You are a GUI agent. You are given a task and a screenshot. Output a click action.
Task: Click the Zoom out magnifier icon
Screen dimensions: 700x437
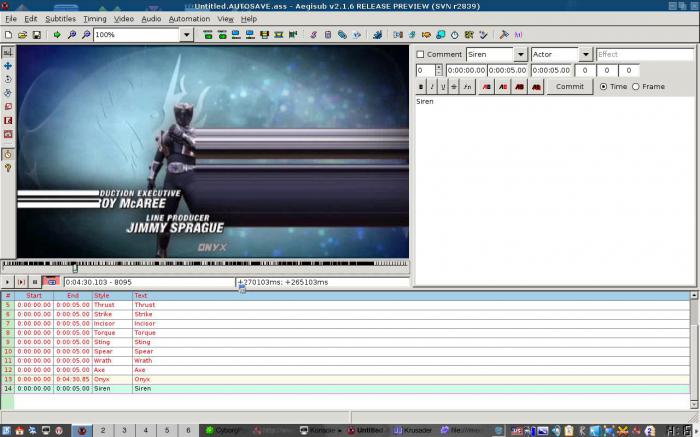[x=86, y=34]
